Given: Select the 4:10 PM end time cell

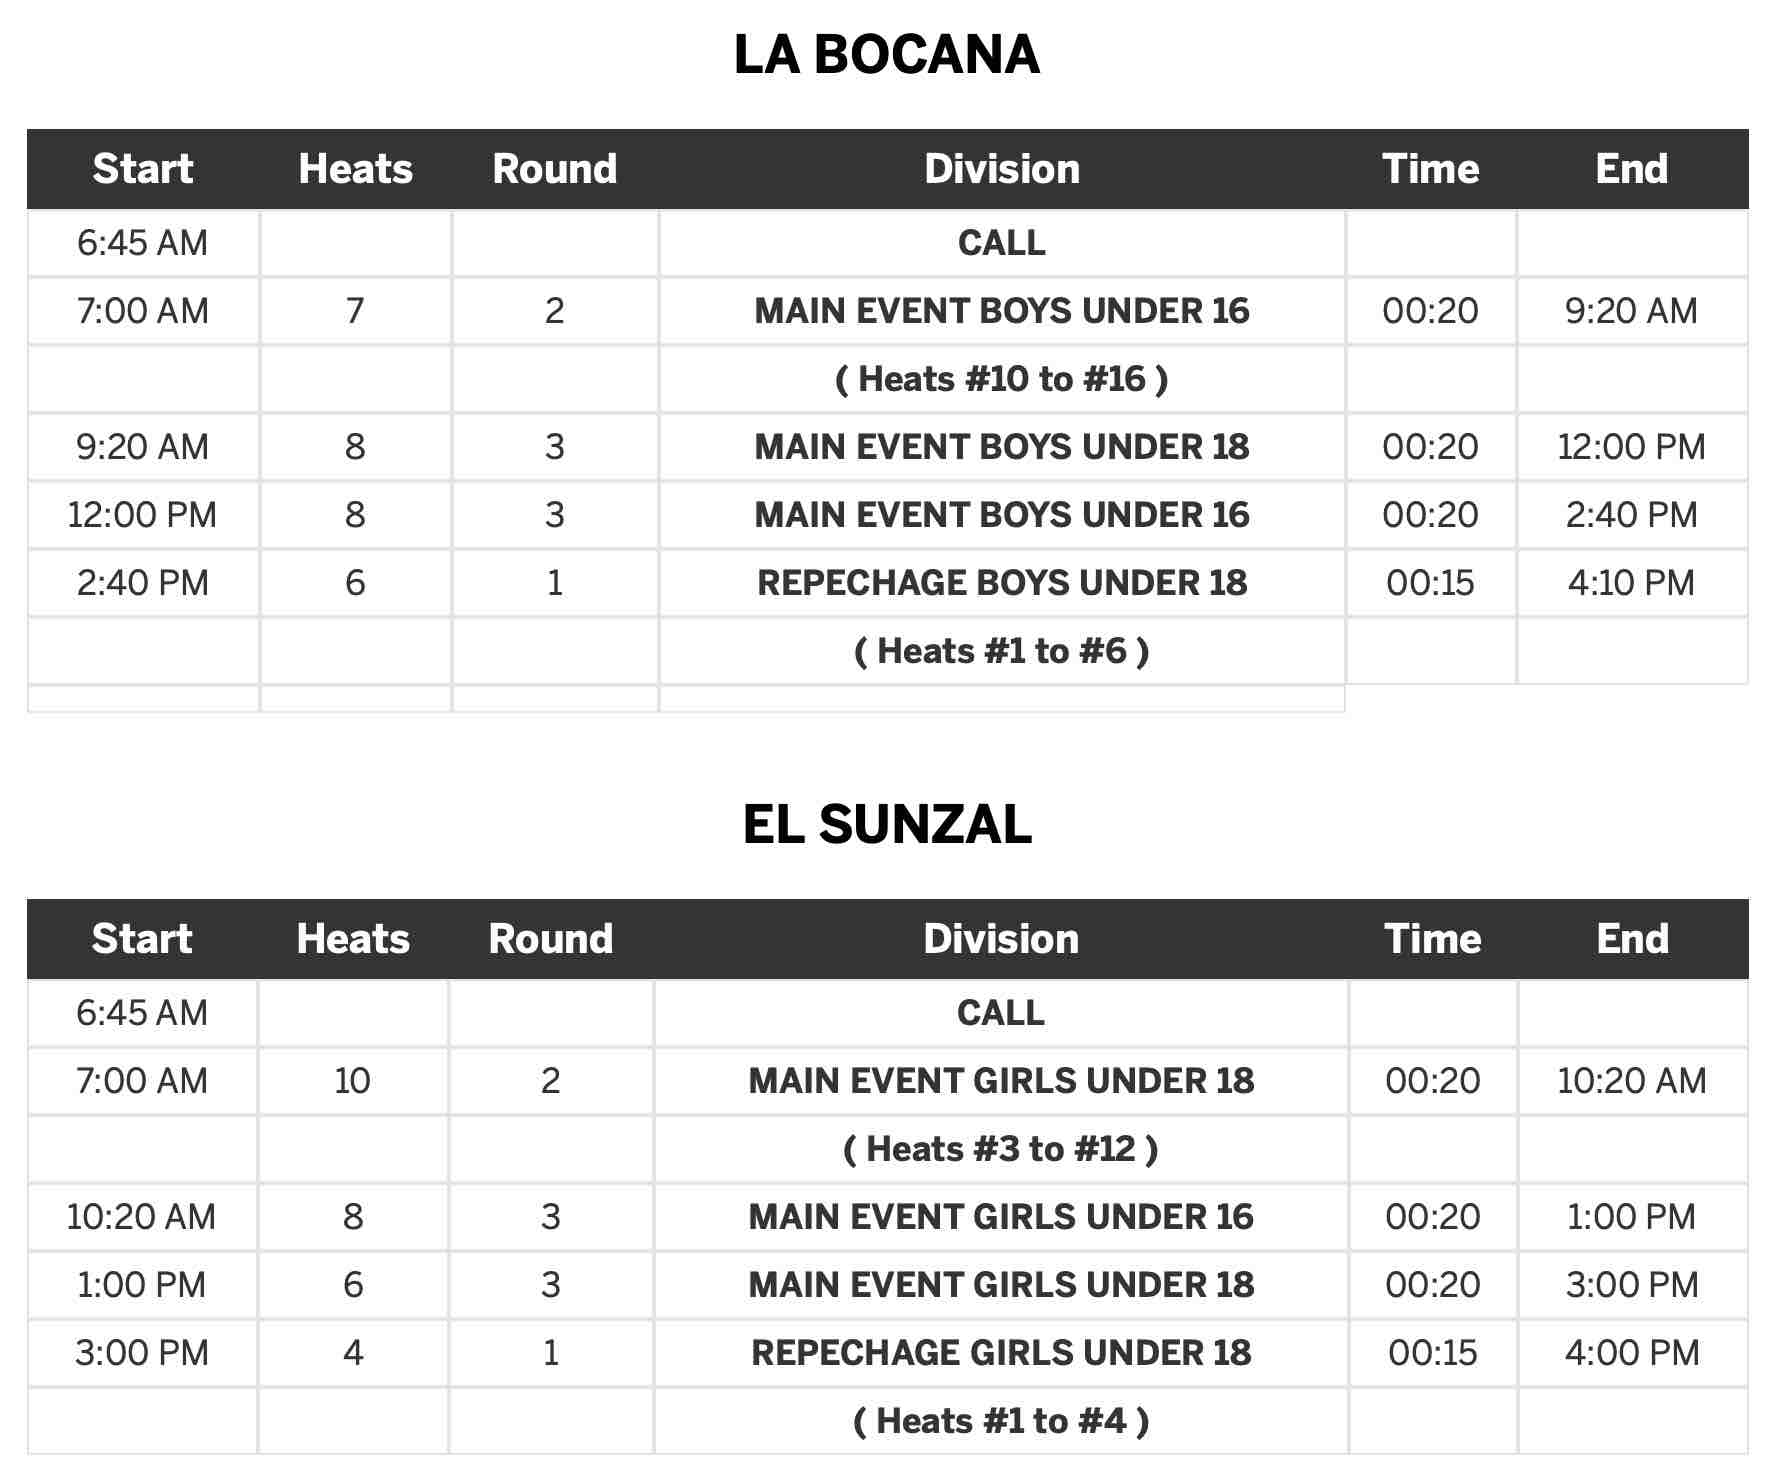Looking at the screenshot, I should click(1631, 583).
